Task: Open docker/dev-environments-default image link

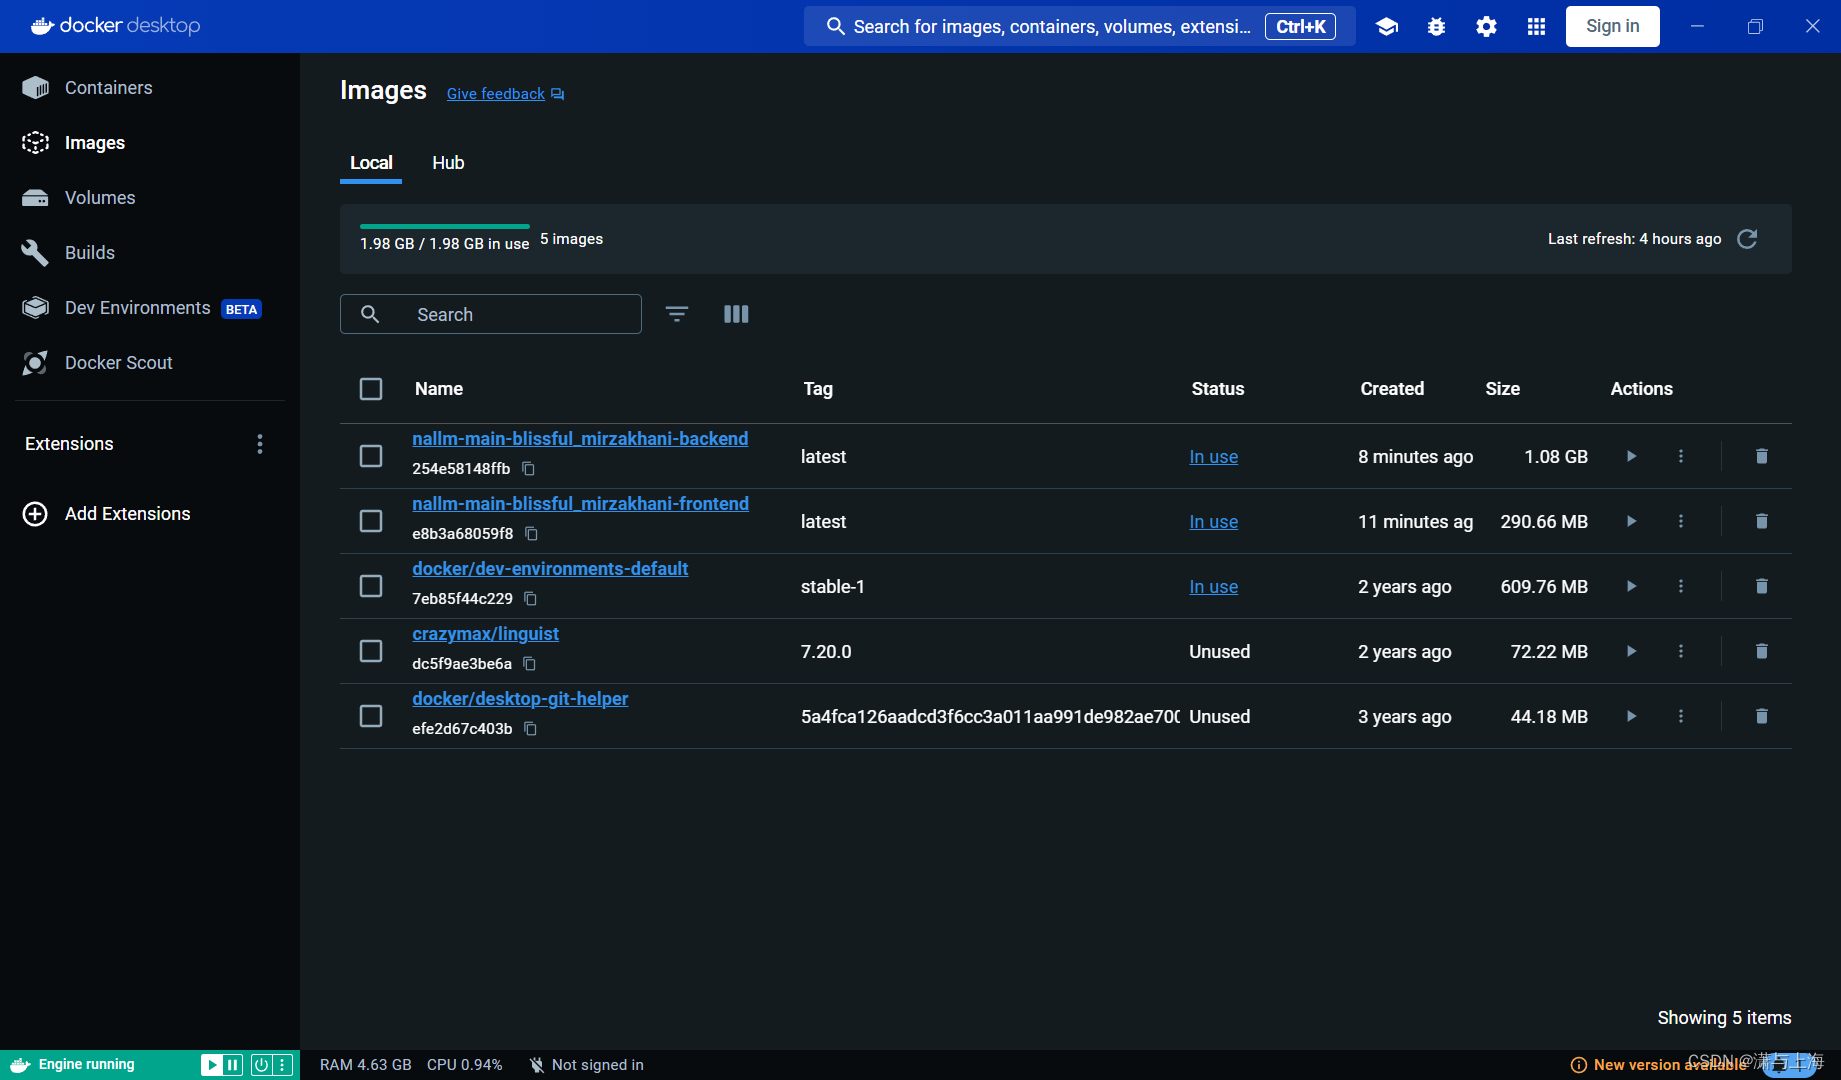Action: point(550,569)
